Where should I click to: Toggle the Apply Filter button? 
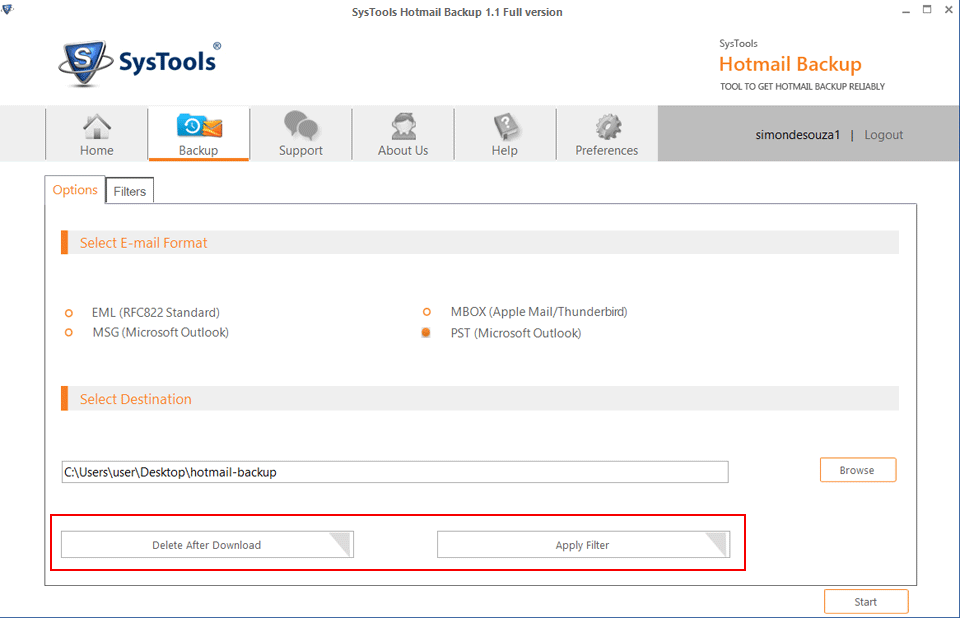click(x=583, y=545)
